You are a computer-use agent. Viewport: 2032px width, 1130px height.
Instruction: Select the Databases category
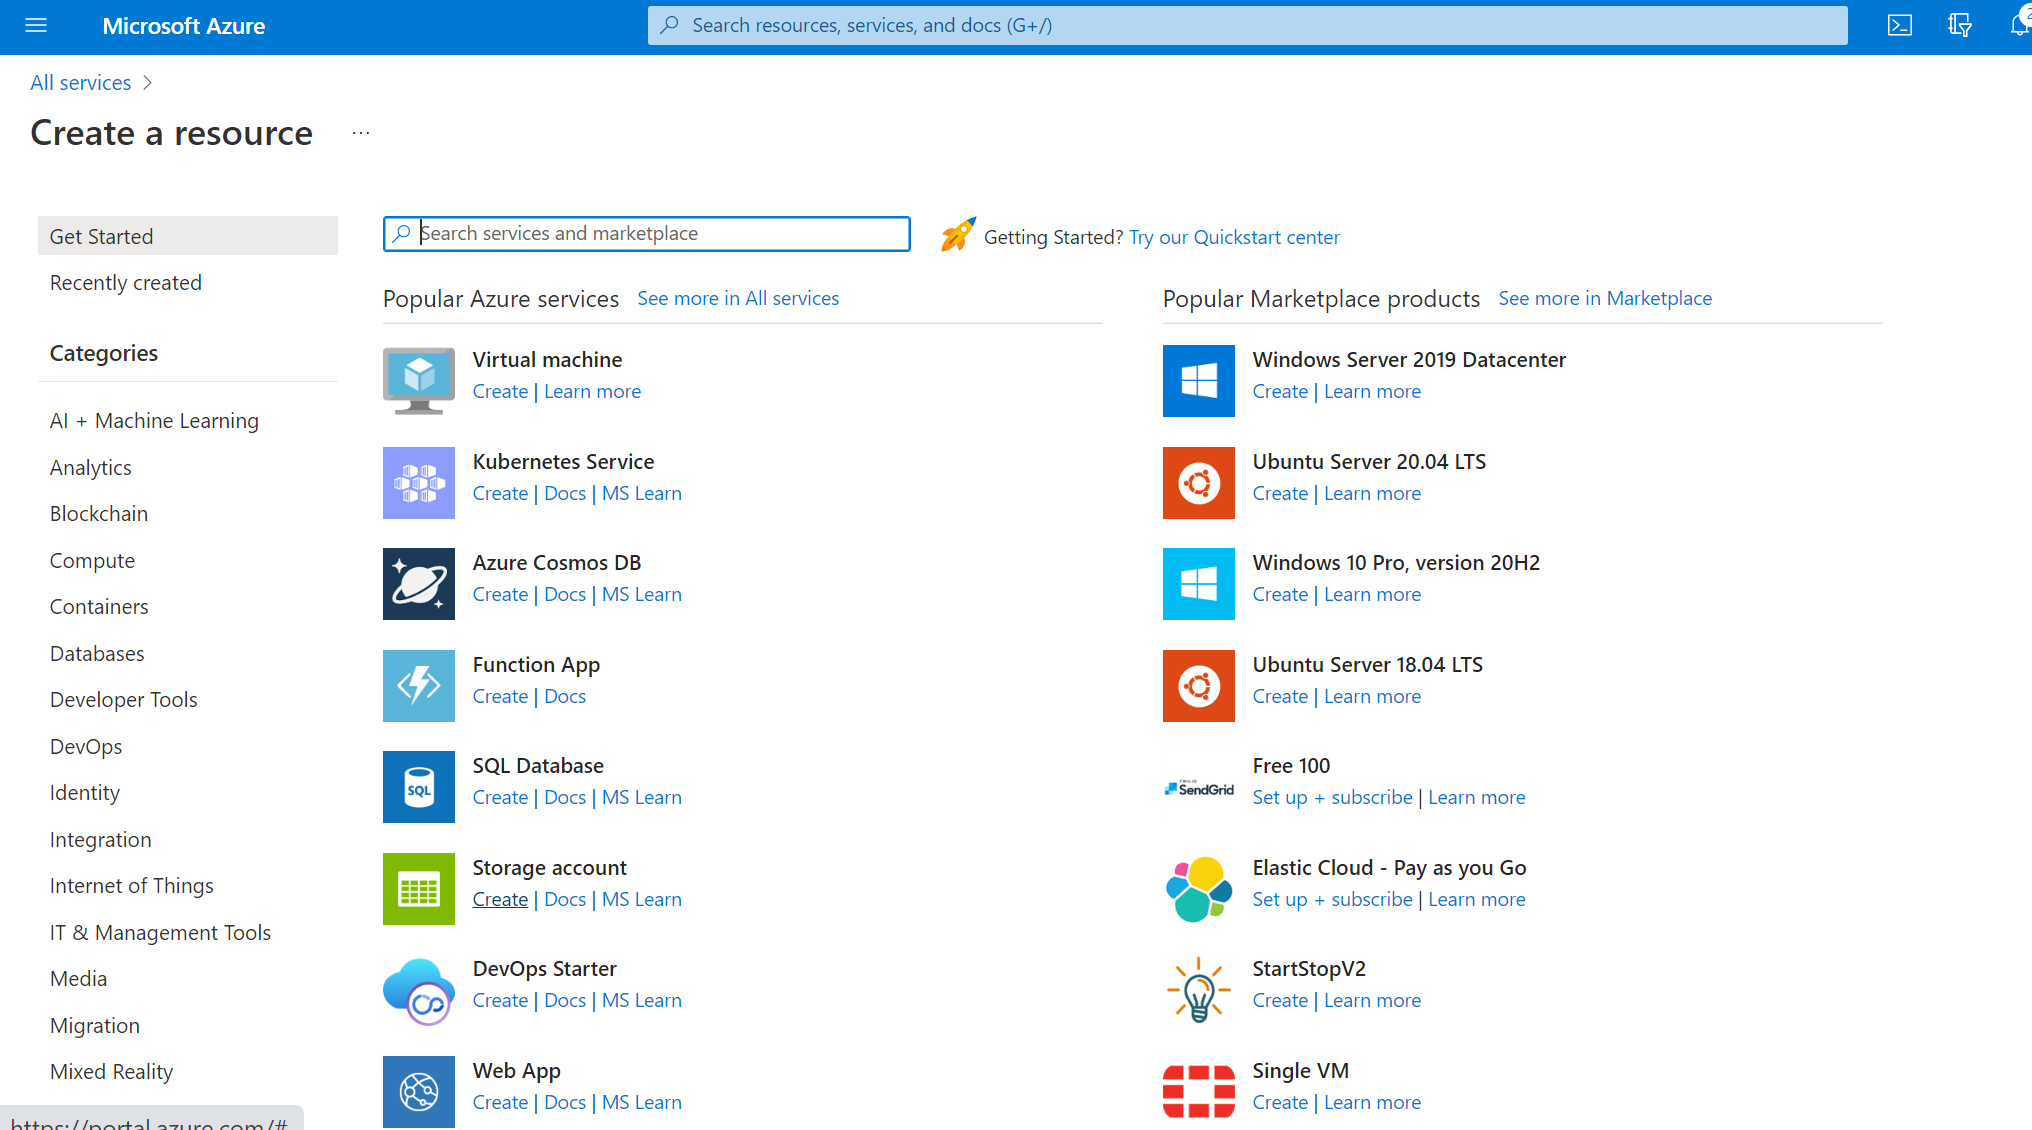pos(96,653)
